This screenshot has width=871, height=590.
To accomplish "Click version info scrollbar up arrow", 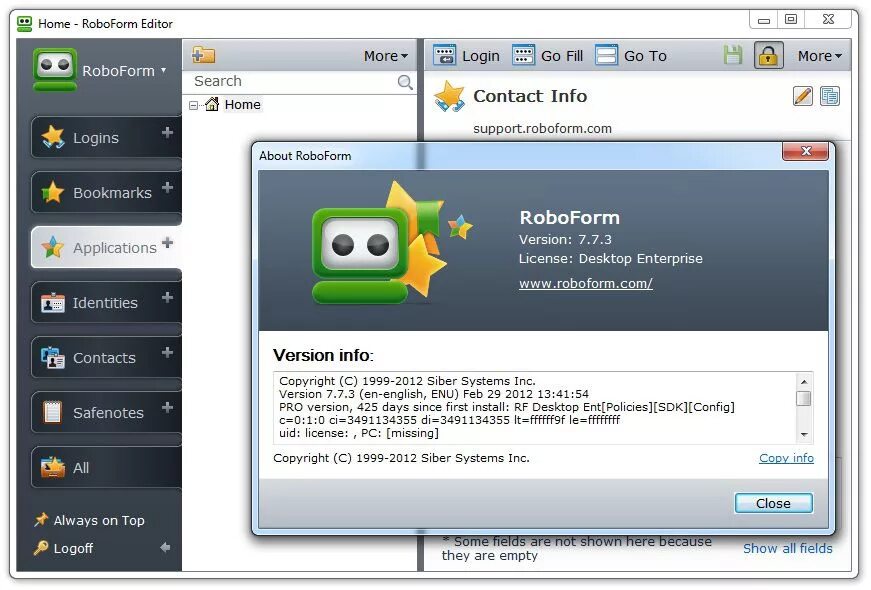I will tap(804, 381).
